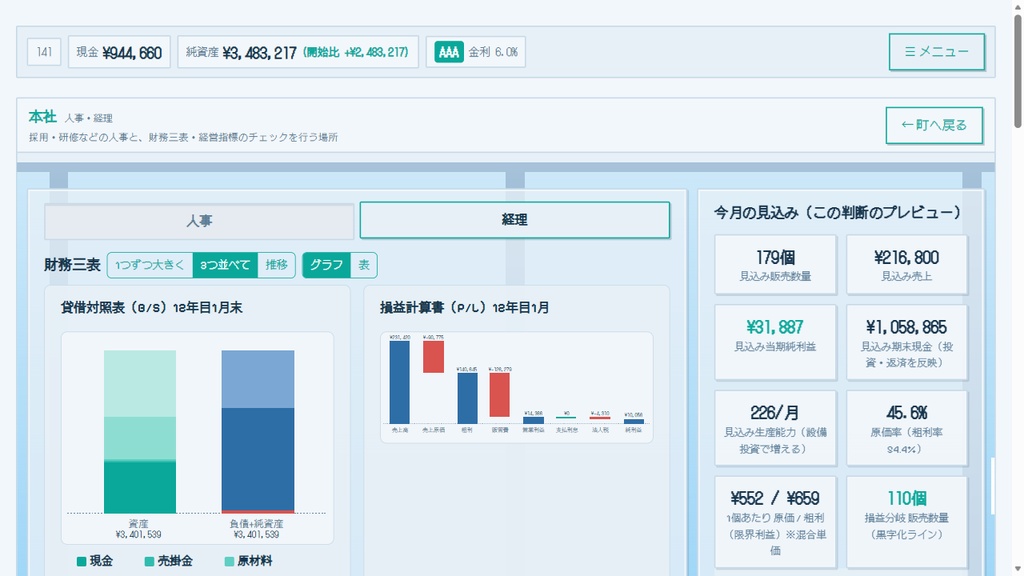Click the 売上高 bar in P/L chart
1024x576 pixels.
tap(400, 383)
